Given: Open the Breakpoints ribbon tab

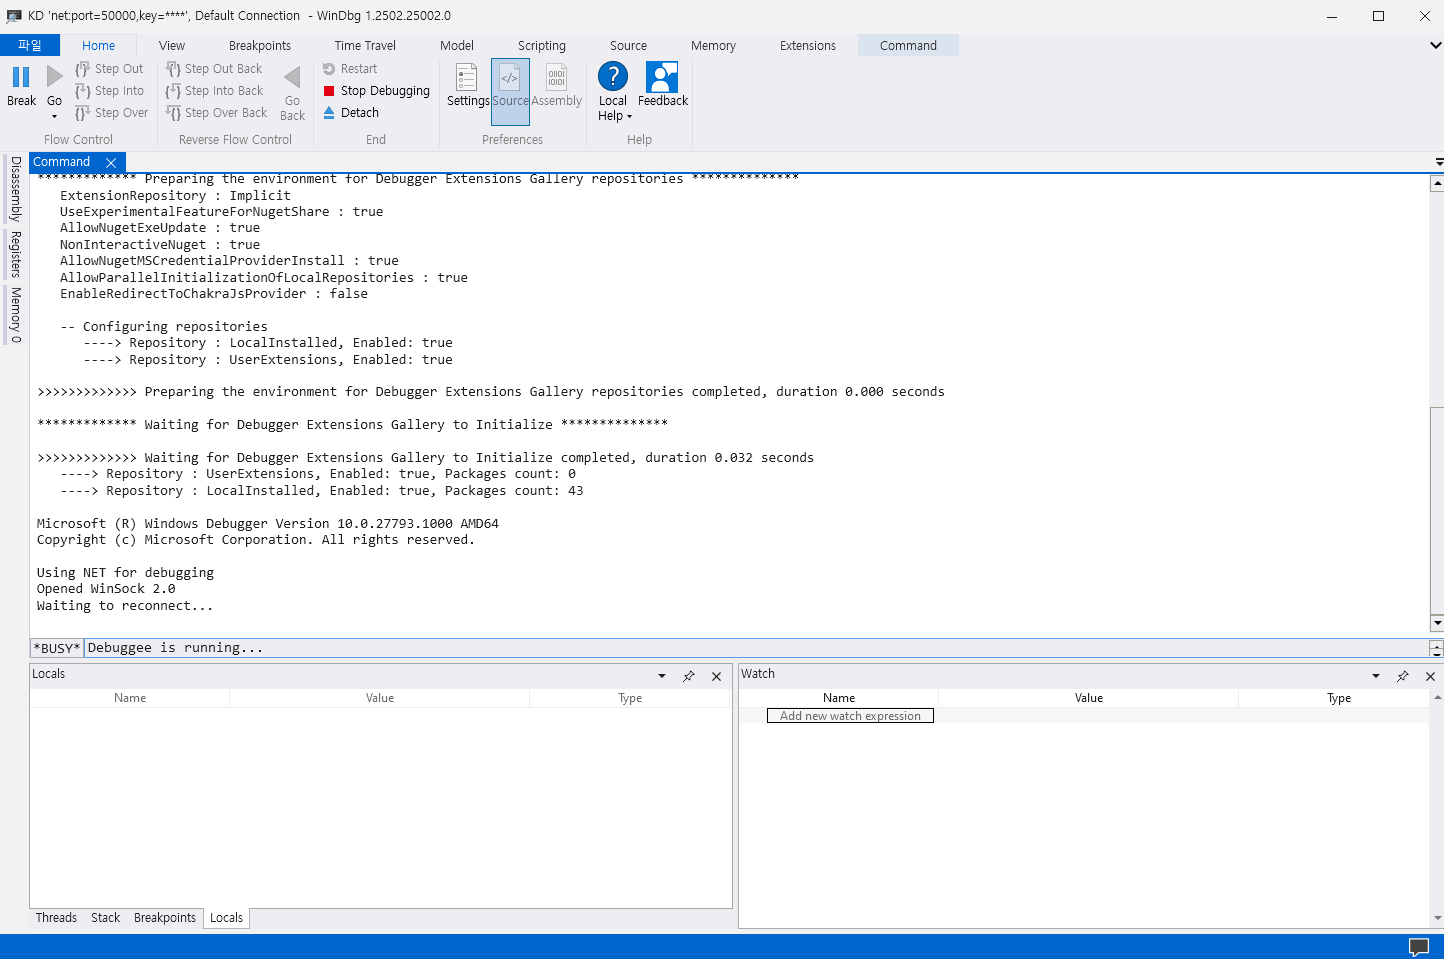Looking at the screenshot, I should click(260, 45).
